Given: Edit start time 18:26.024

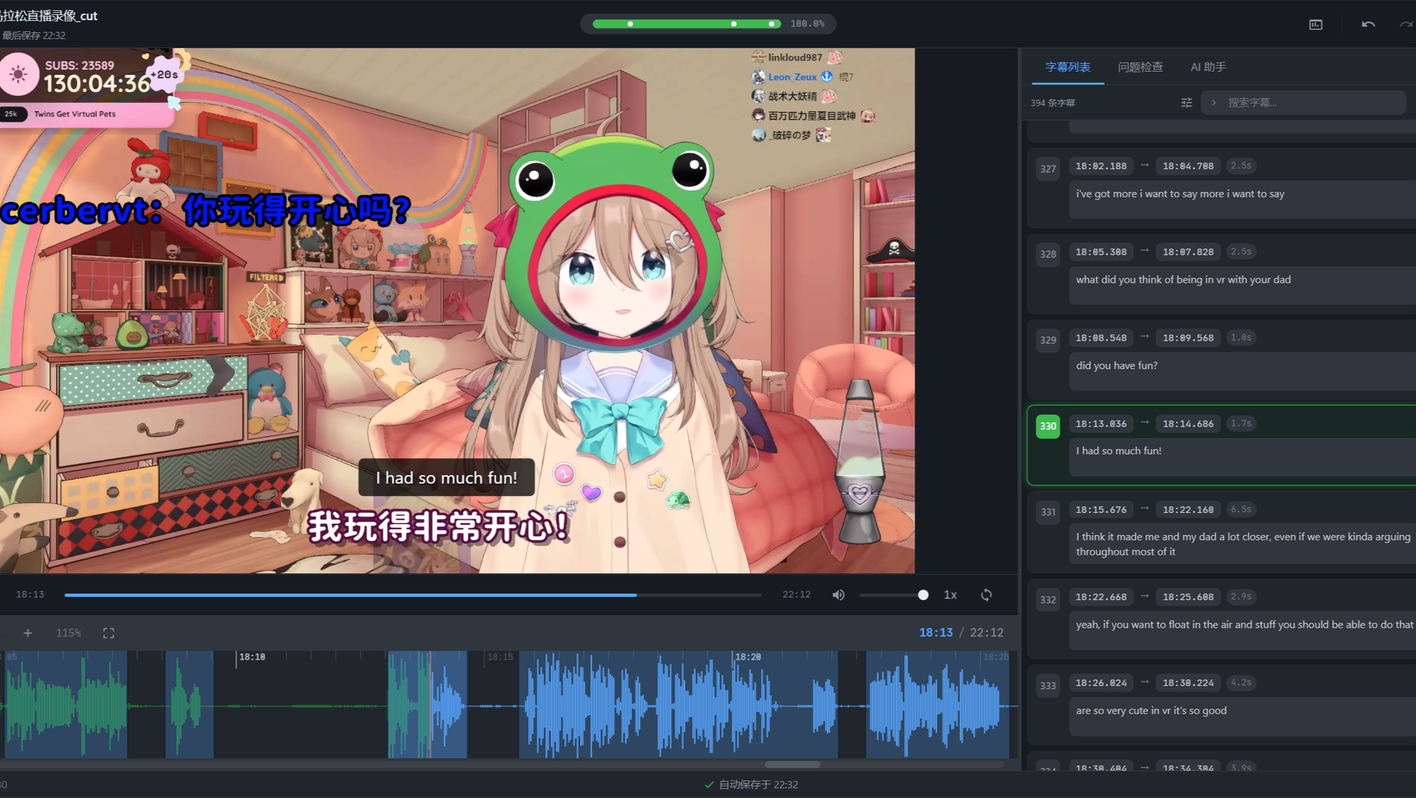Looking at the screenshot, I should 1101,683.
